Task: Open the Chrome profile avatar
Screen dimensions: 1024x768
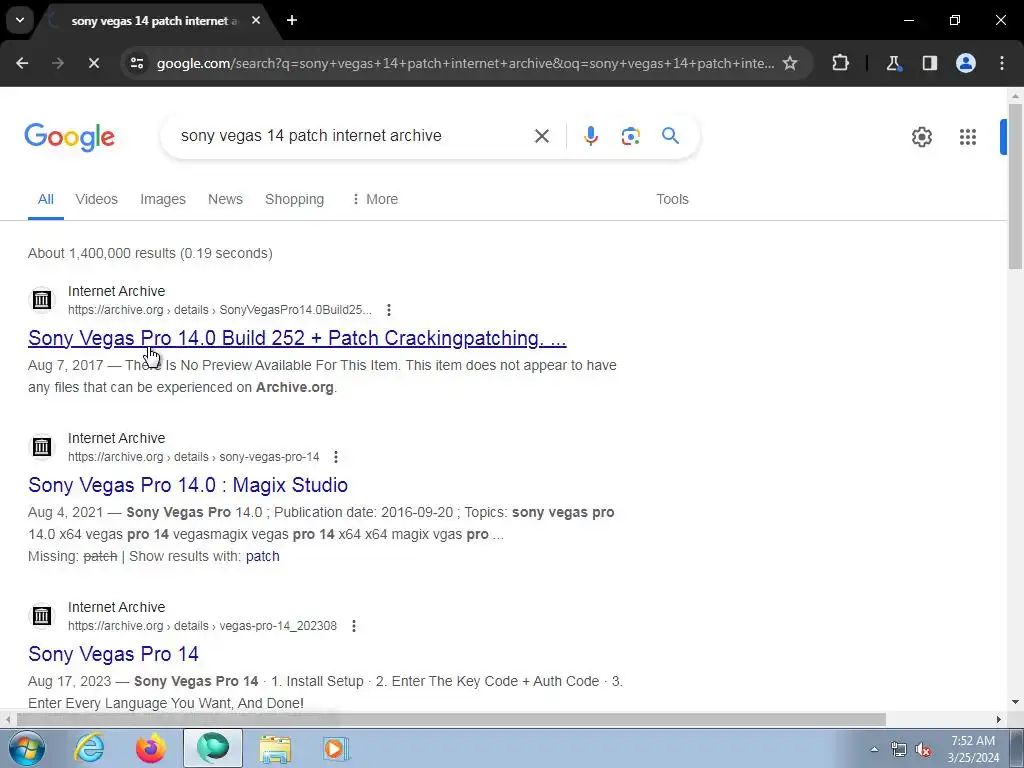Action: pos(966,63)
